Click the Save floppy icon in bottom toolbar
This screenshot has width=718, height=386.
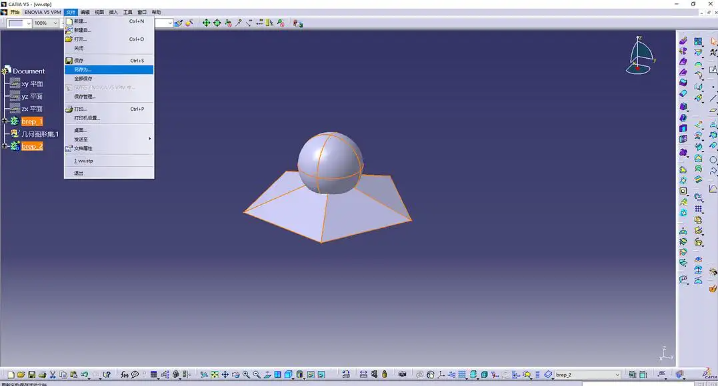click(32, 375)
